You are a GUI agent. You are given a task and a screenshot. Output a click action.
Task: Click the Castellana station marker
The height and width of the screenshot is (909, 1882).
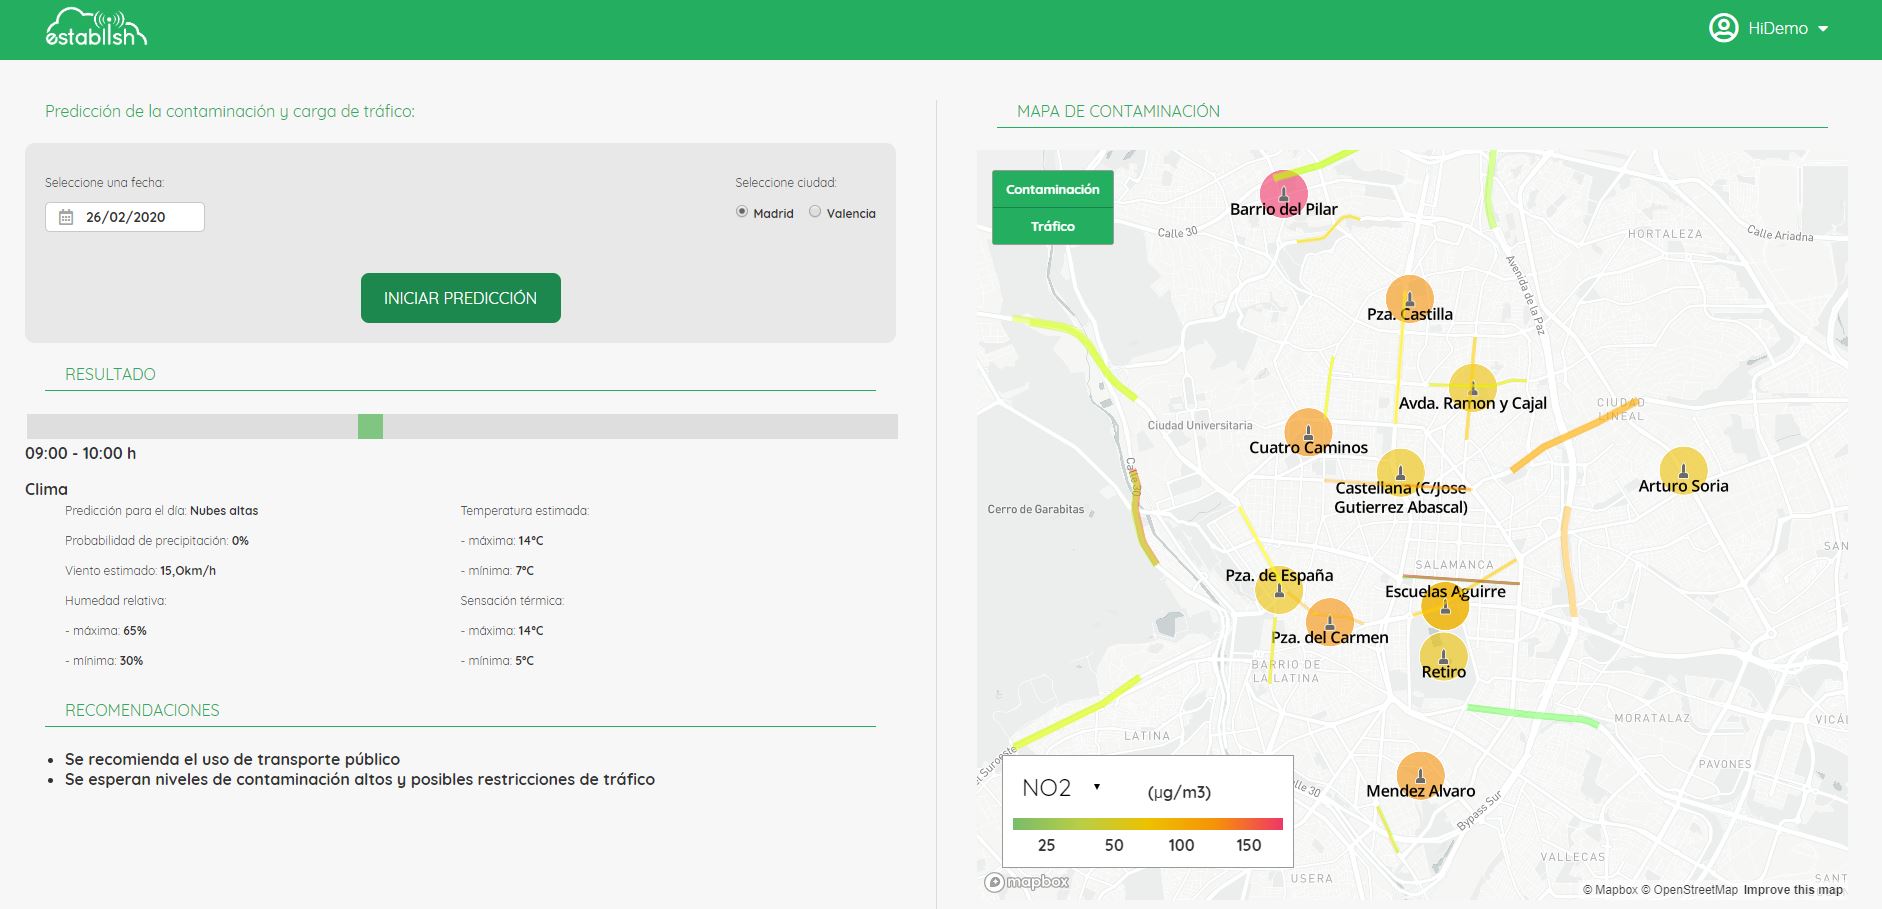(1401, 472)
